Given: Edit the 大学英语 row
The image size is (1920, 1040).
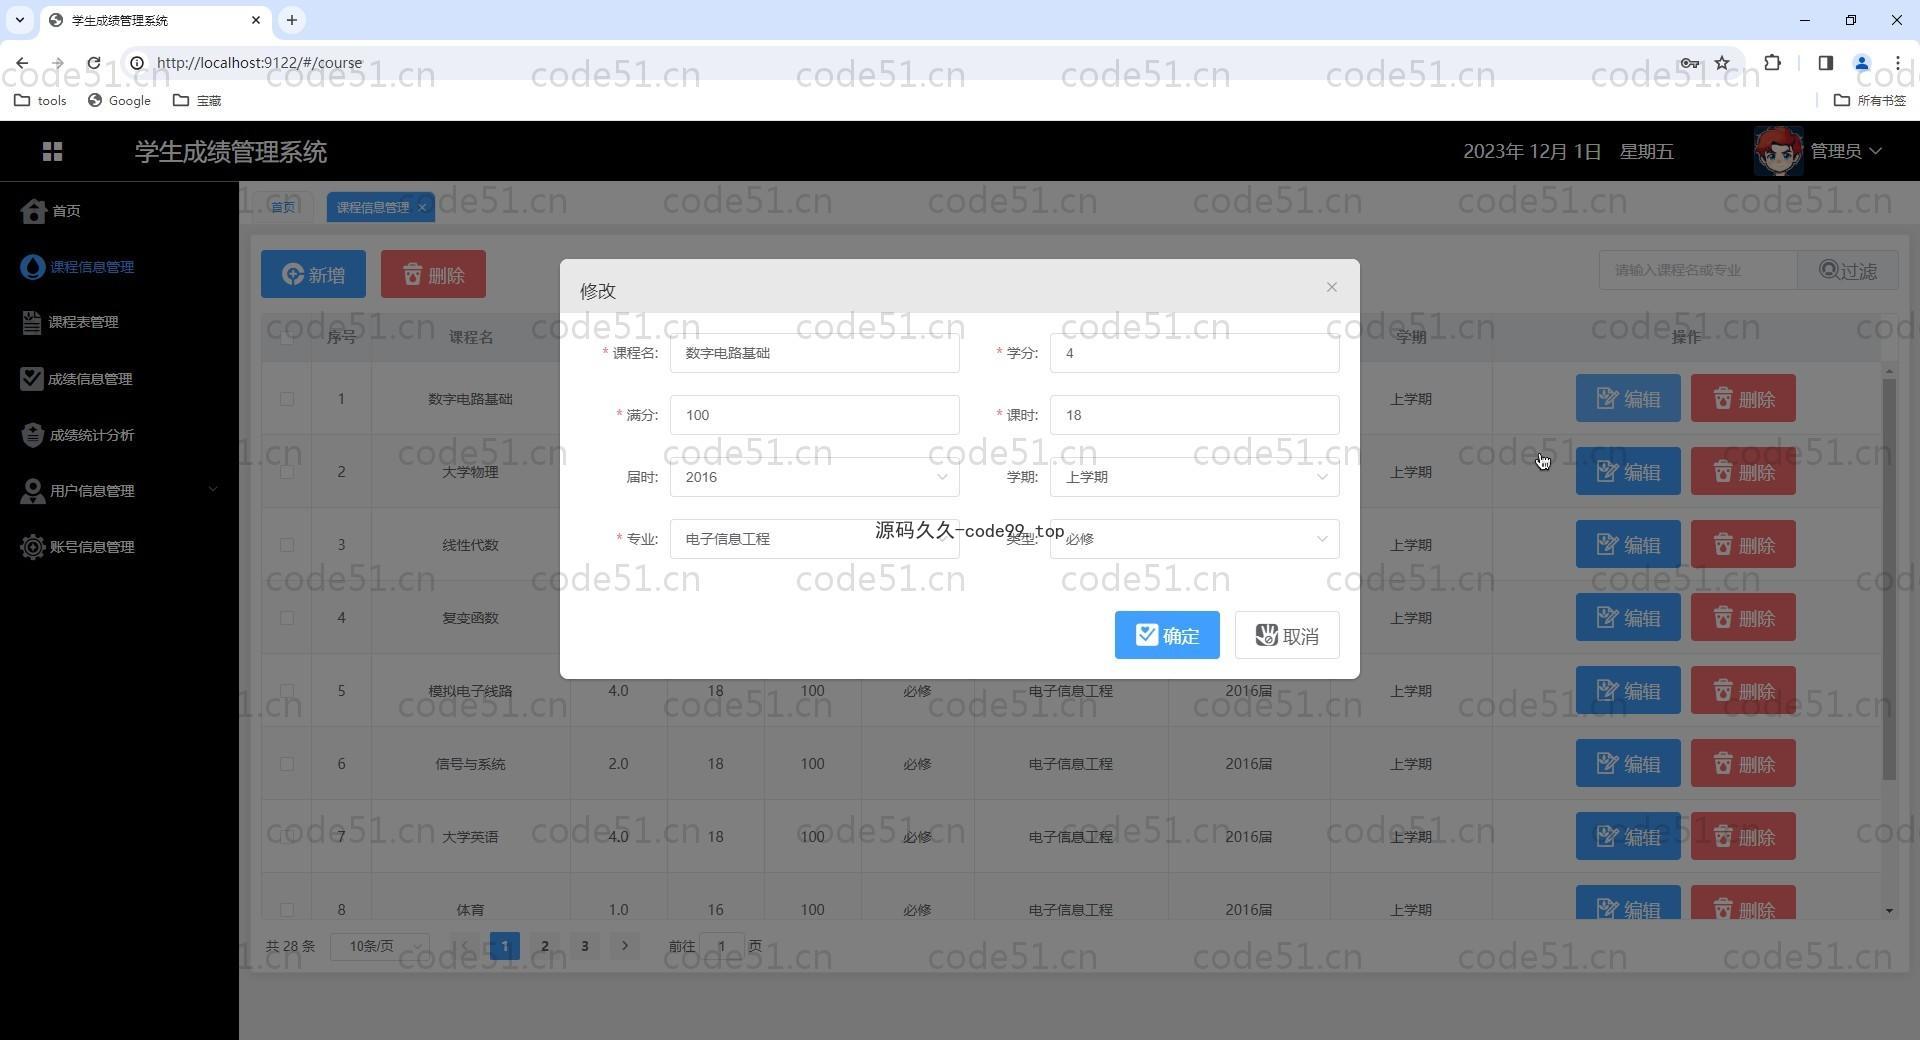Looking at the screenshot, I should click(x=1628, y=837).
